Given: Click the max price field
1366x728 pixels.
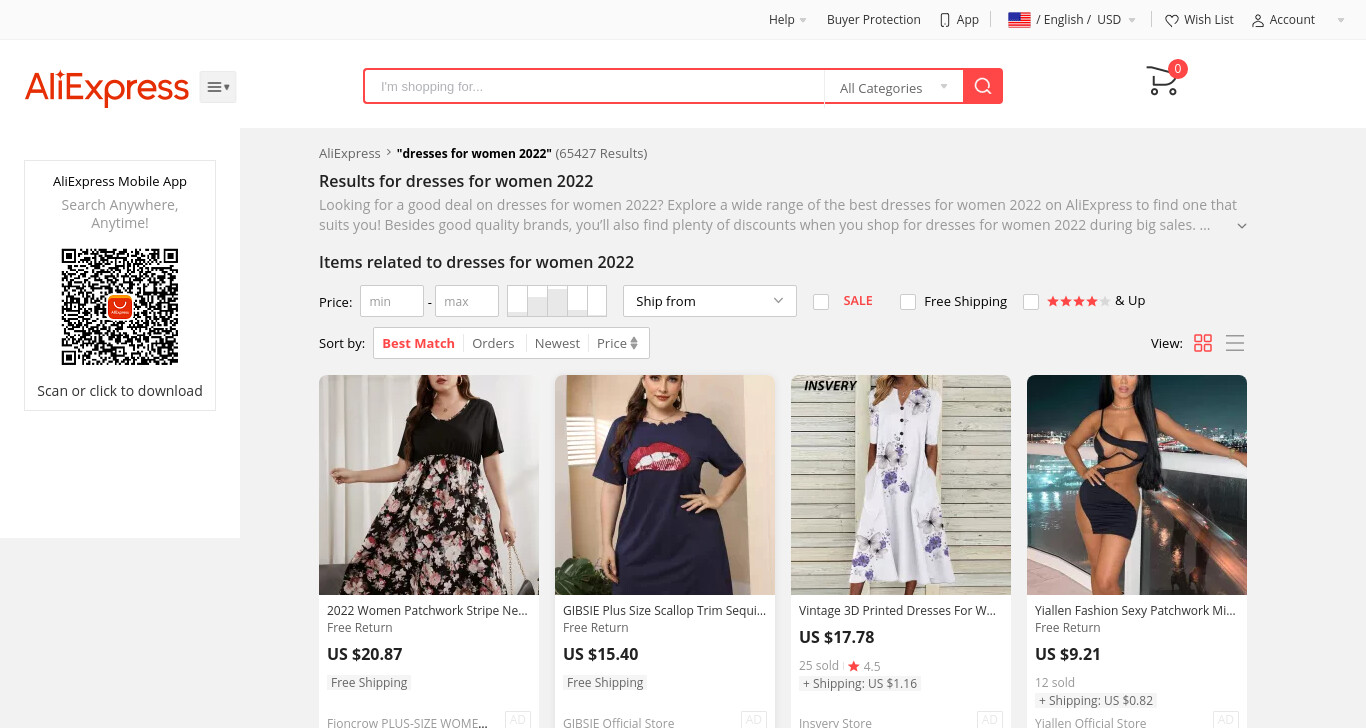Looking at the screenshot, I should pyautogui.click(x=467, y=301).
